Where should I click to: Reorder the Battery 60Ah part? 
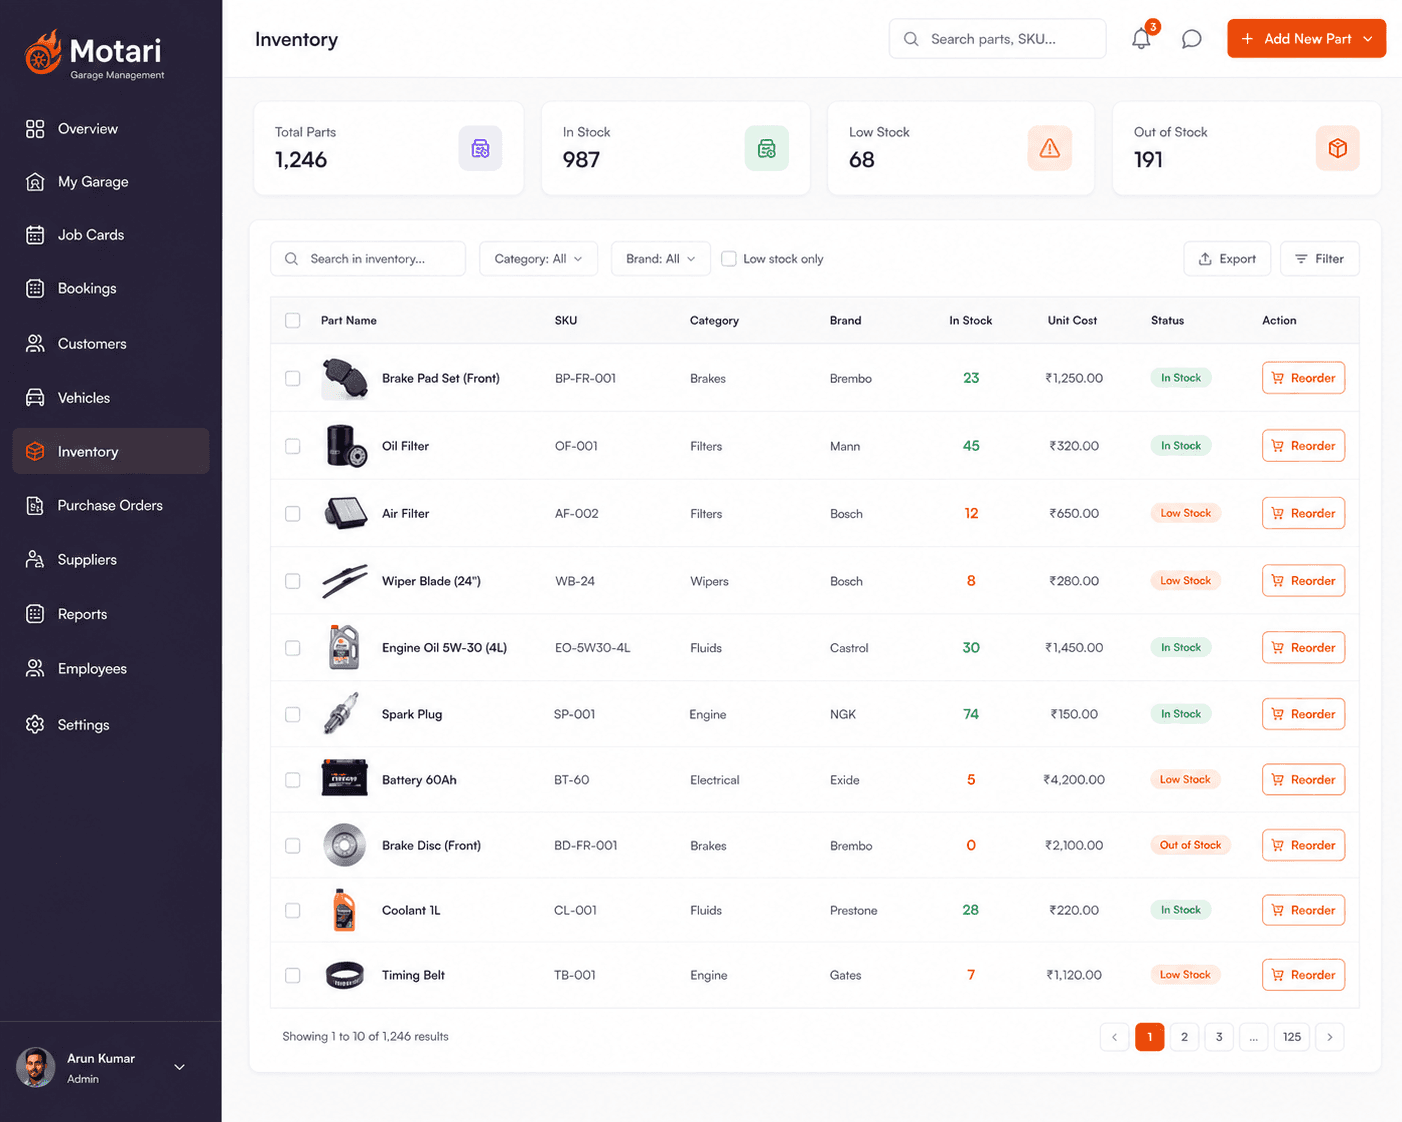(1303, 780)
